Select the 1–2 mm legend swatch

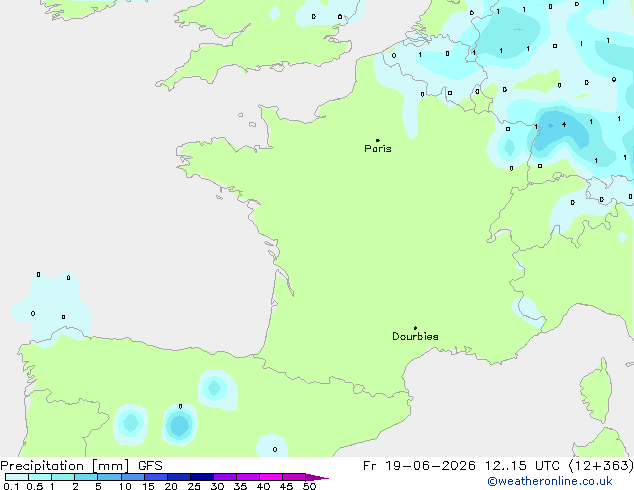coord(63,477)
